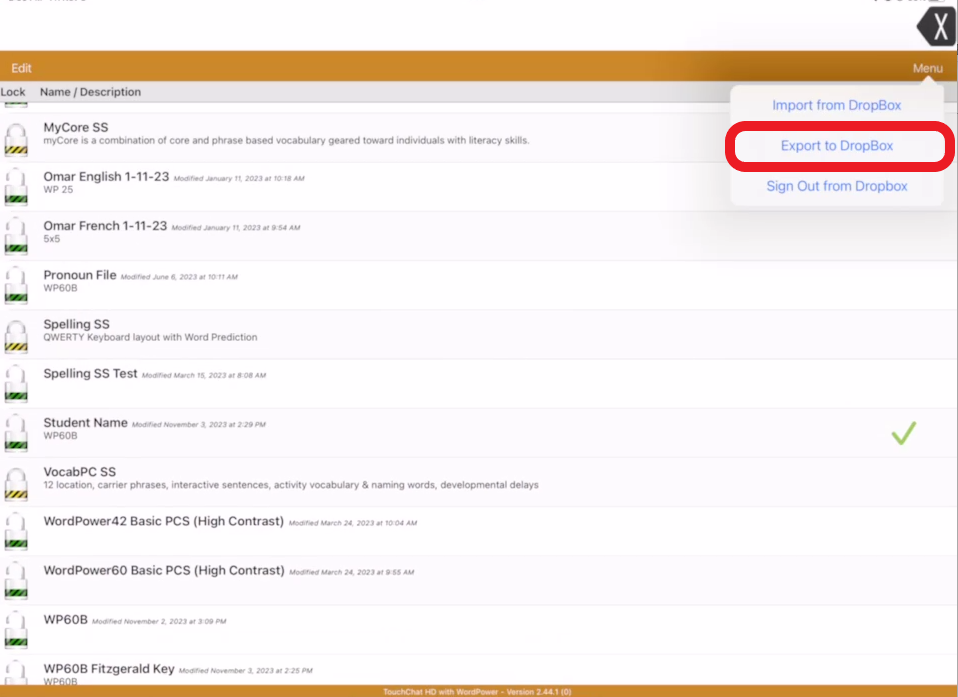Click the VocabPC SS description line

[x=291, y=485]
